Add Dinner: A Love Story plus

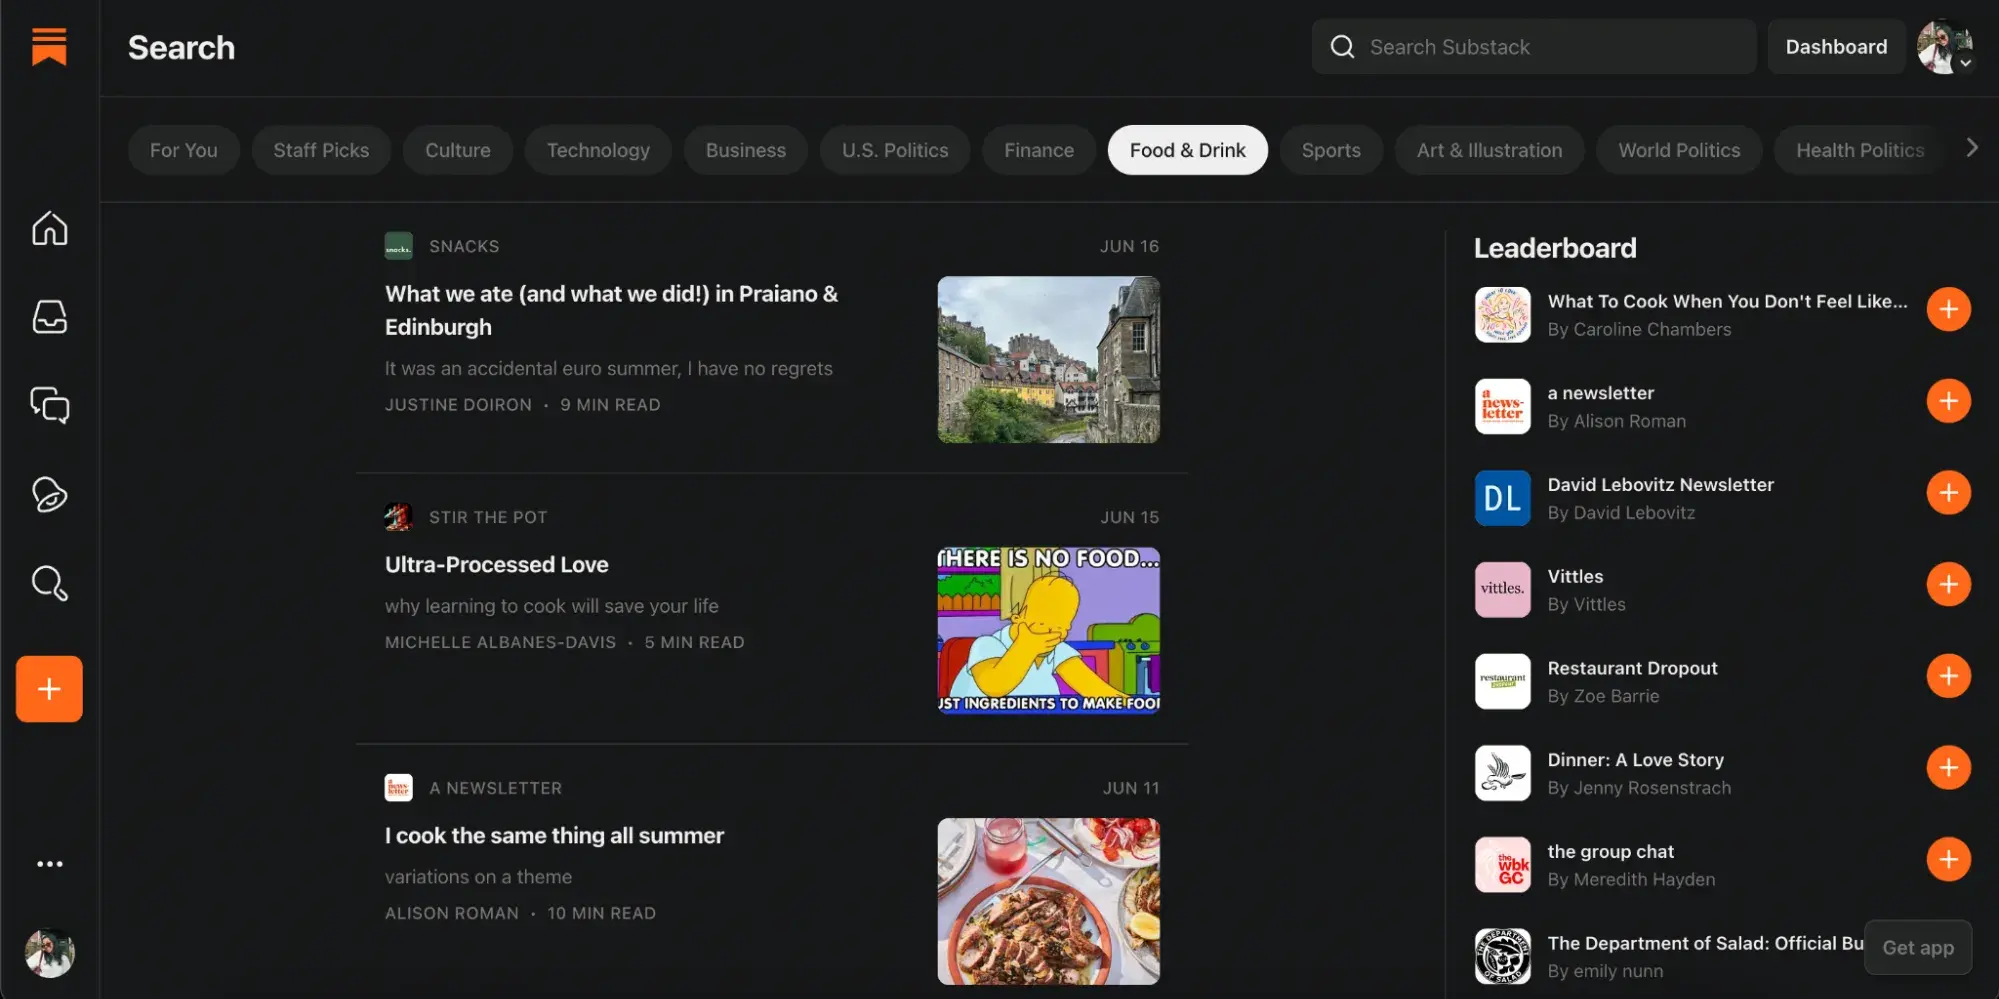(x=1948, y=768)
